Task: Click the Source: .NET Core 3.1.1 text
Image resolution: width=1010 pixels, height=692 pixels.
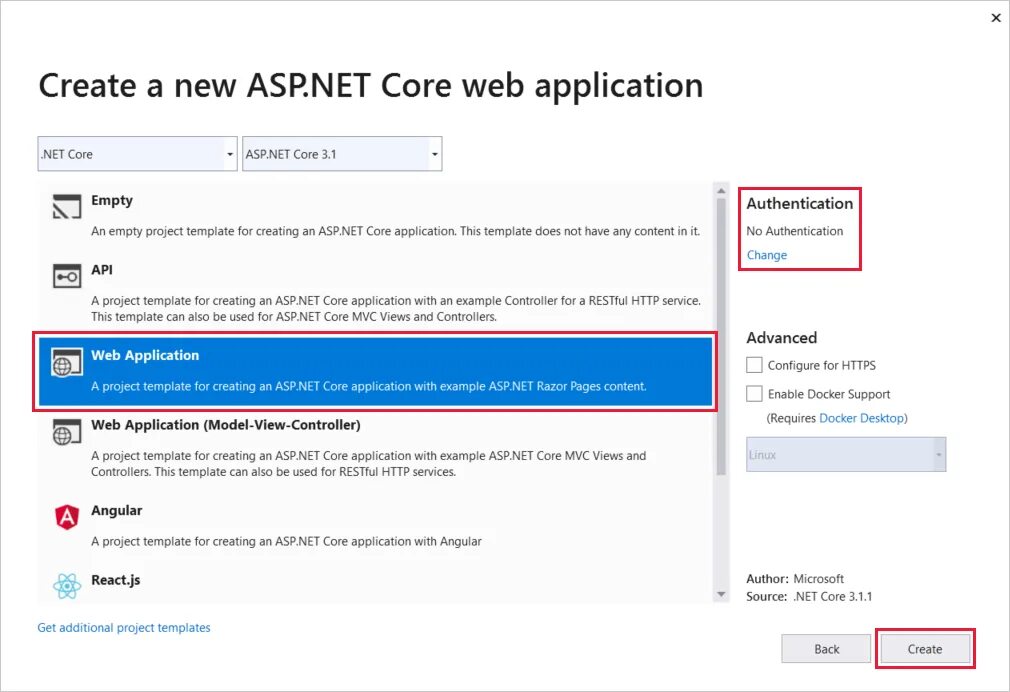Action: 809,597
